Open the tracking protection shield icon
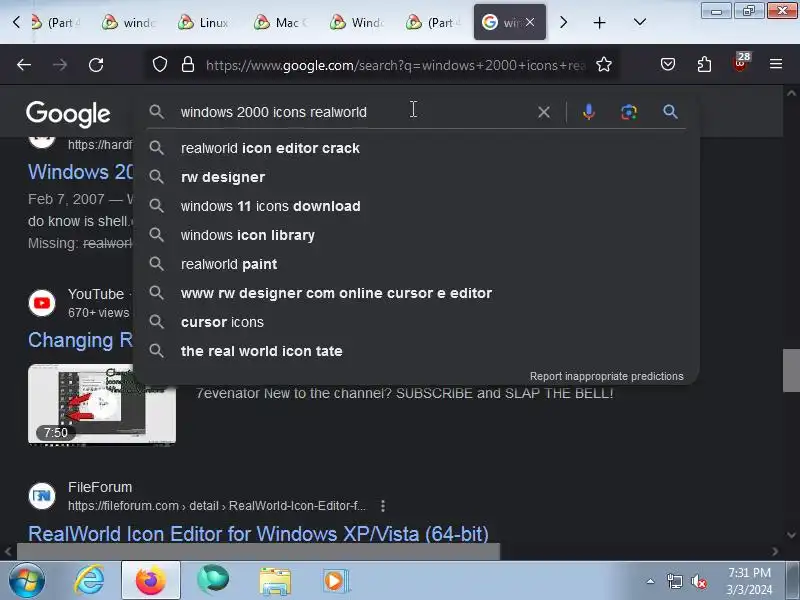This screenshot has height=600, width=800. click(160, 65)
